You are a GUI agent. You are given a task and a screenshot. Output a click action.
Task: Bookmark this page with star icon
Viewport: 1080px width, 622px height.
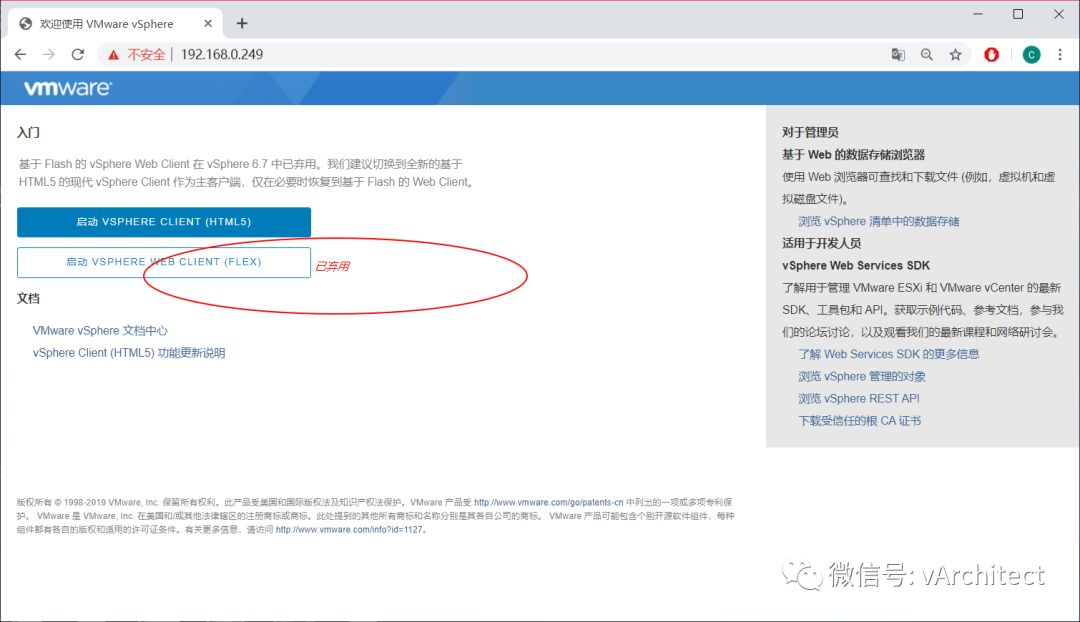(x=955, y=54)
